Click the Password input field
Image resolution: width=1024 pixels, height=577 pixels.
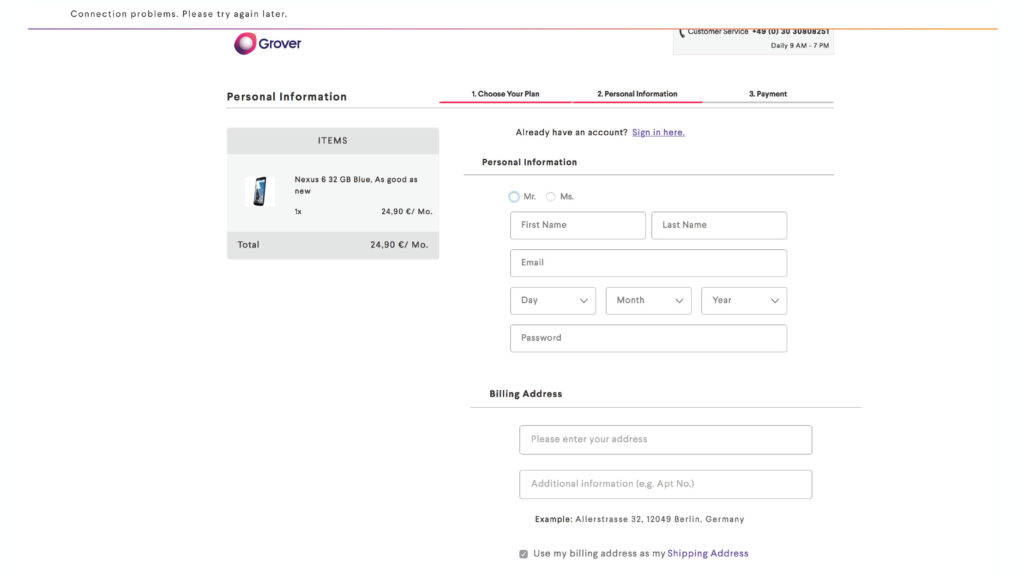click(648, 338)
